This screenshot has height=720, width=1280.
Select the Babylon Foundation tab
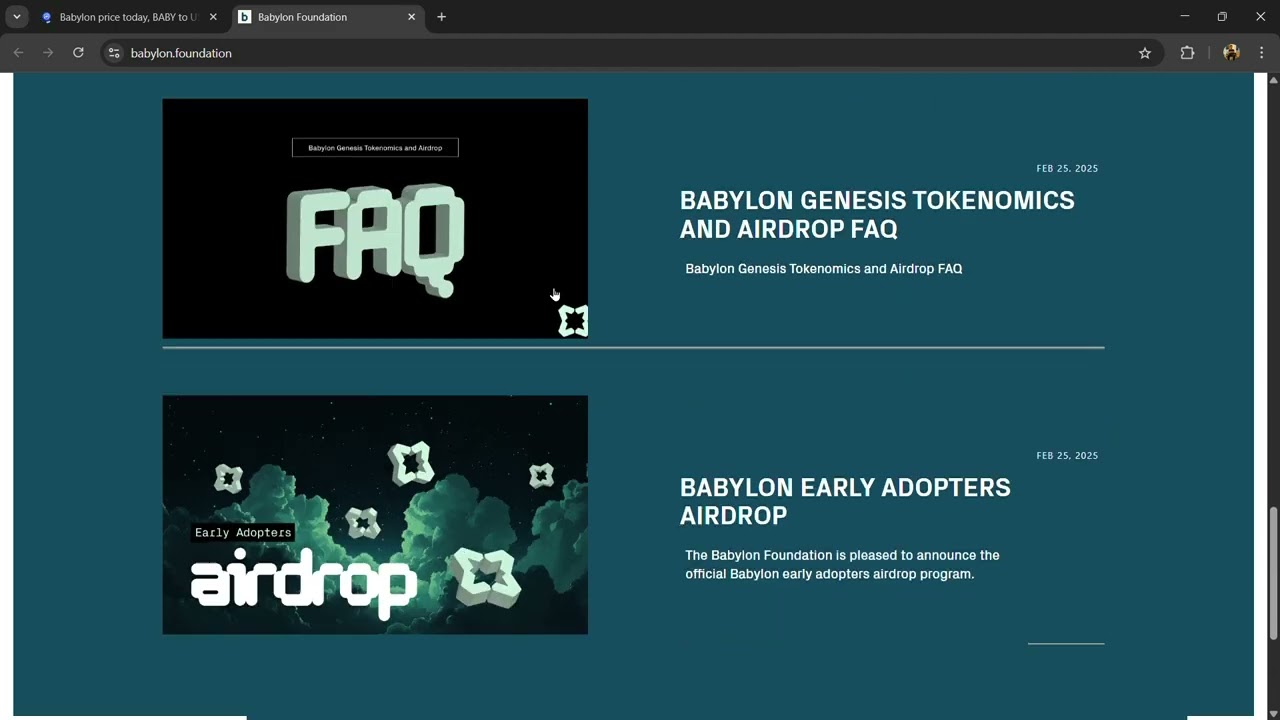click(x=327, y=17)
